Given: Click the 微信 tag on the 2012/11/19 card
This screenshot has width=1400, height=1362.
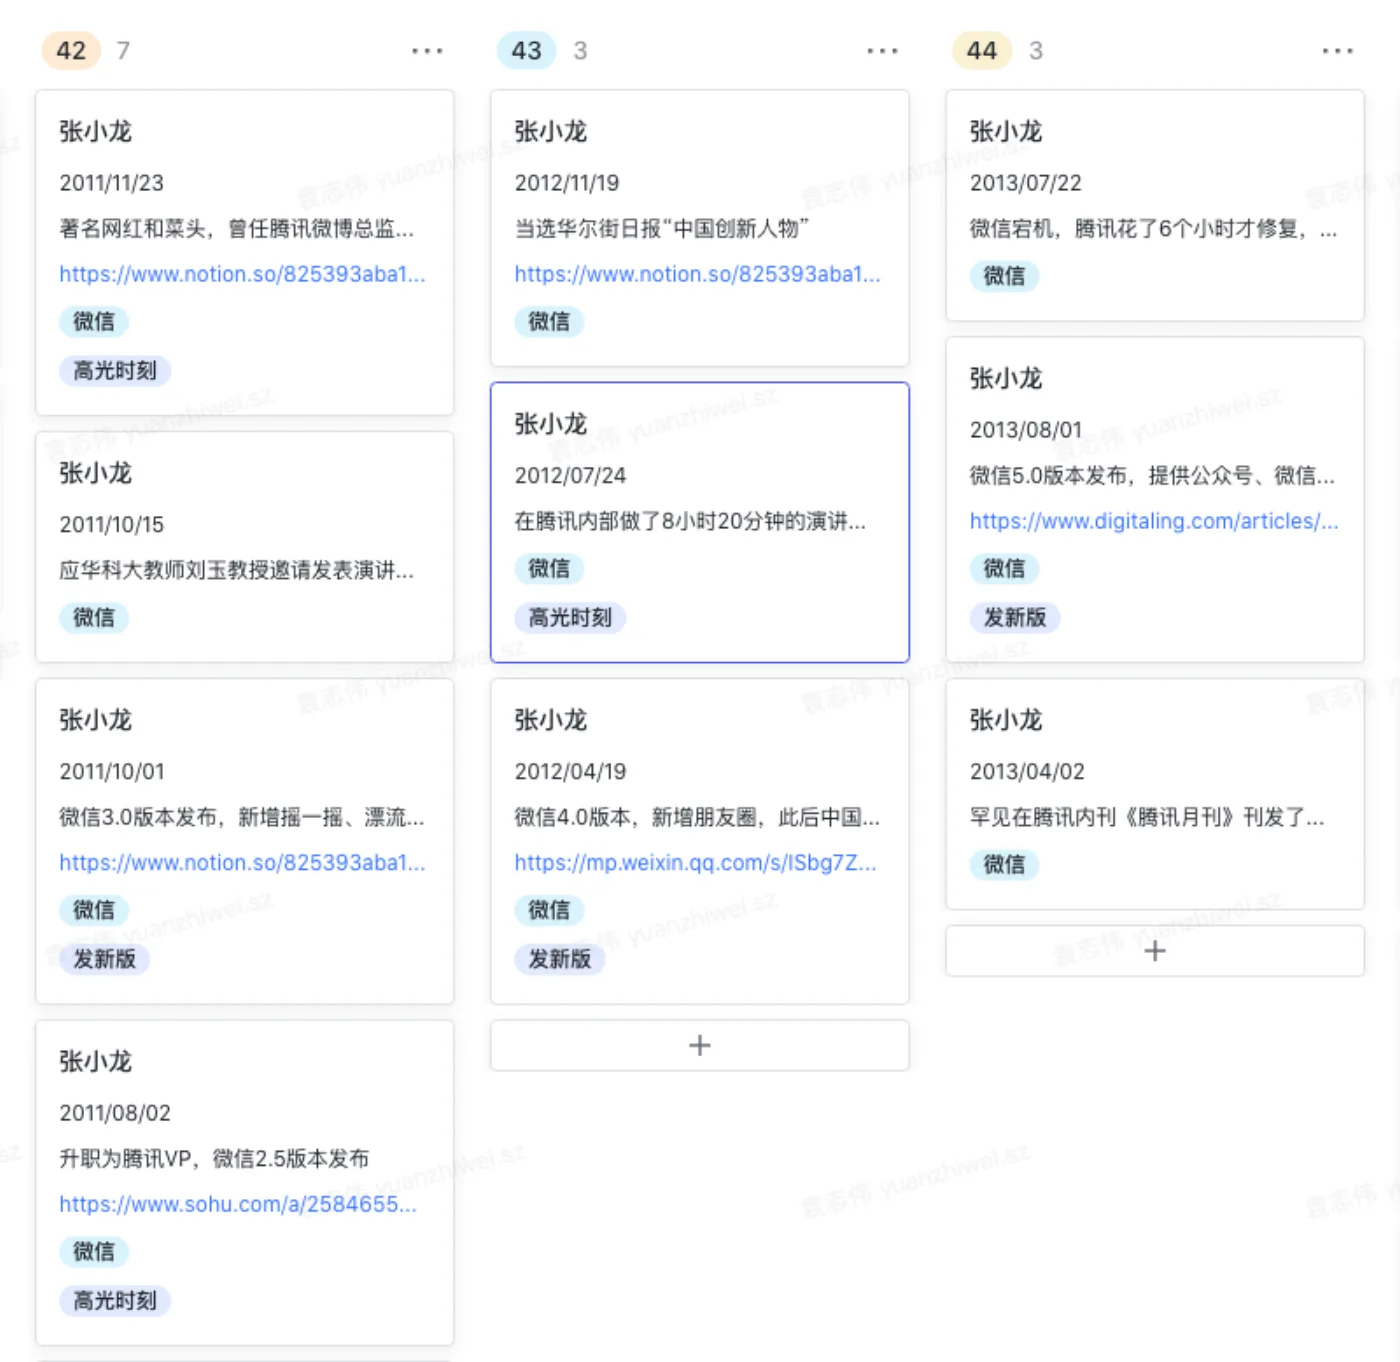Looking at the screenshot, I should pos(549,322).
